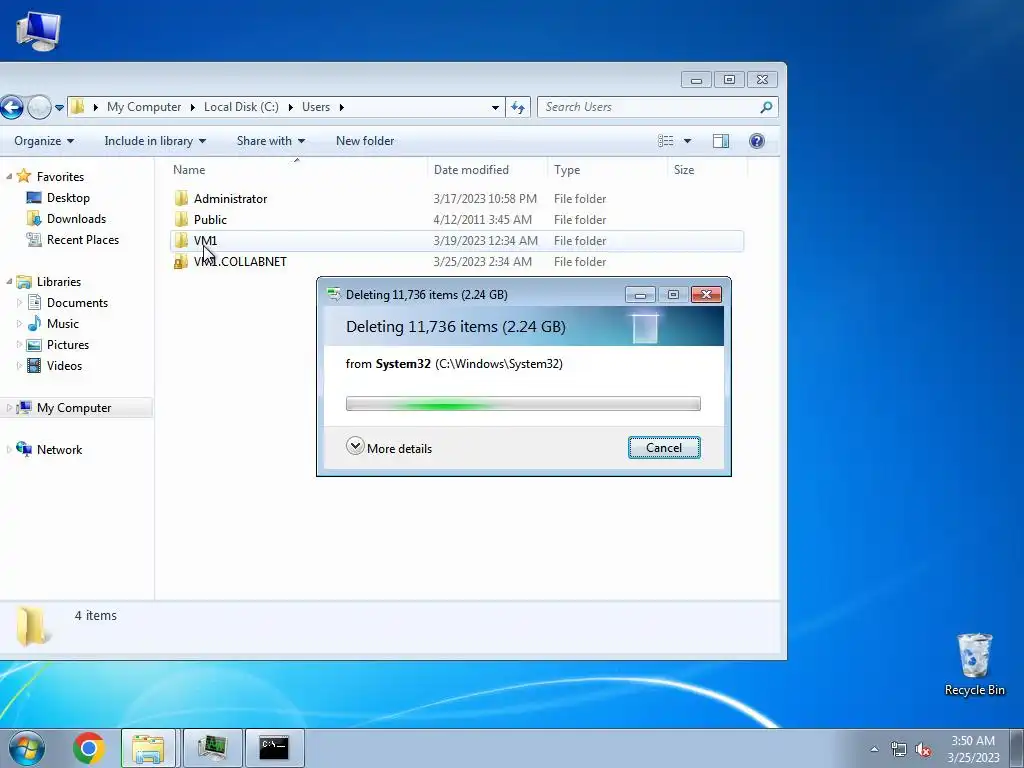Cancel the System32 deletion
Viewport: 1024px width, 768px height.
click(664, 447)
